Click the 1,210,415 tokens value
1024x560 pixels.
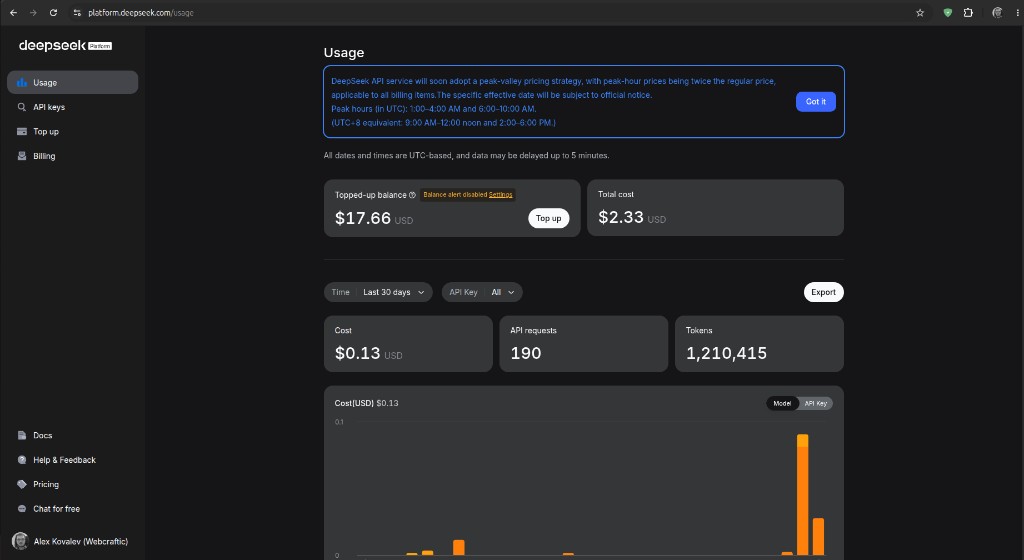click(x=726, y=353)
